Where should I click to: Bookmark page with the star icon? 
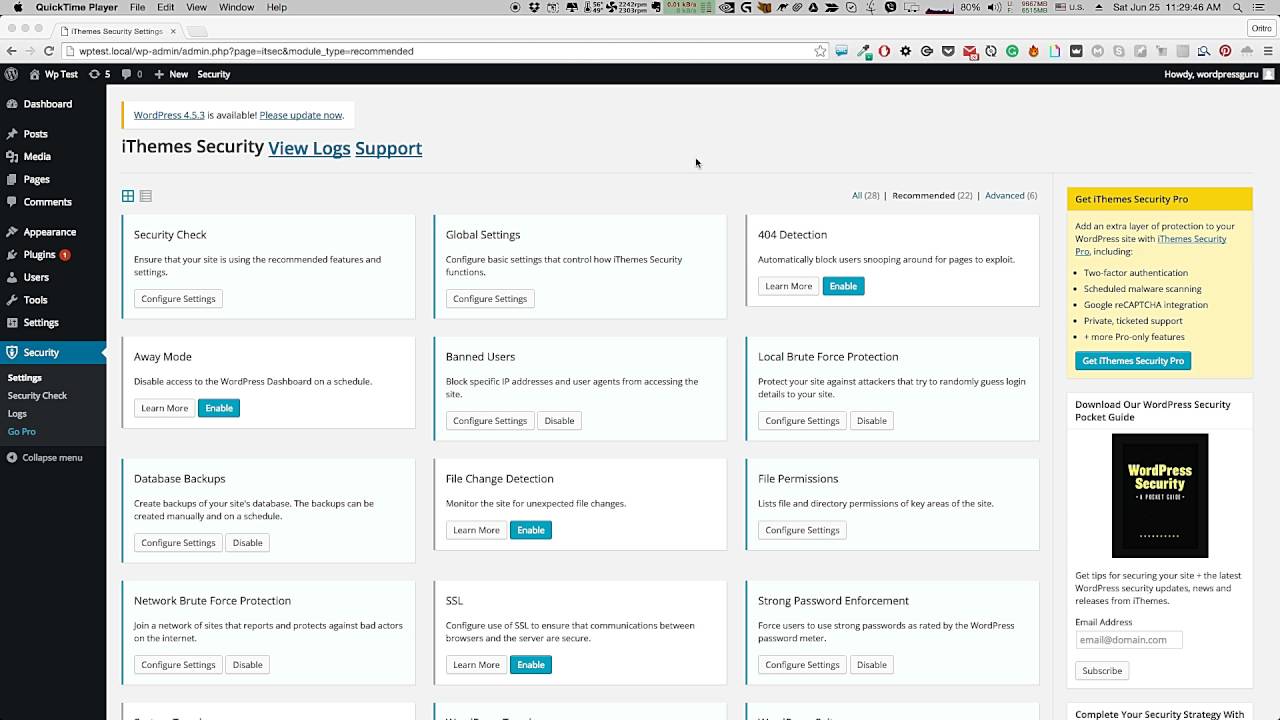pos(820,51)
